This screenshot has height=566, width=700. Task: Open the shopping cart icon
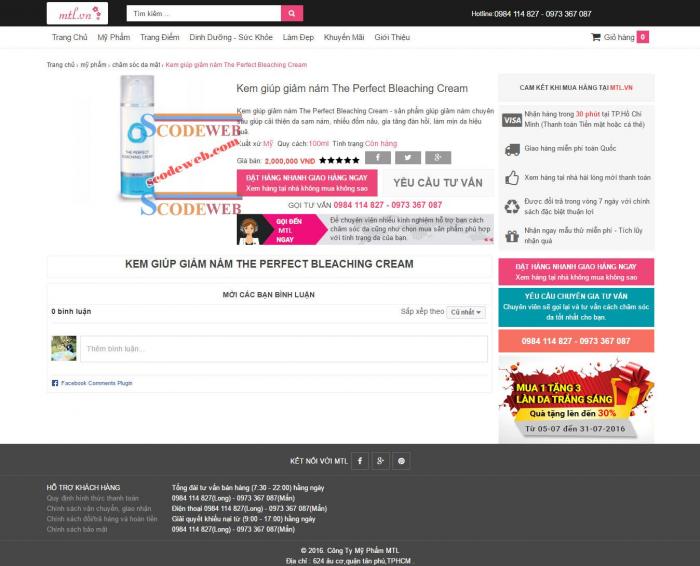[x=596, y=37]
